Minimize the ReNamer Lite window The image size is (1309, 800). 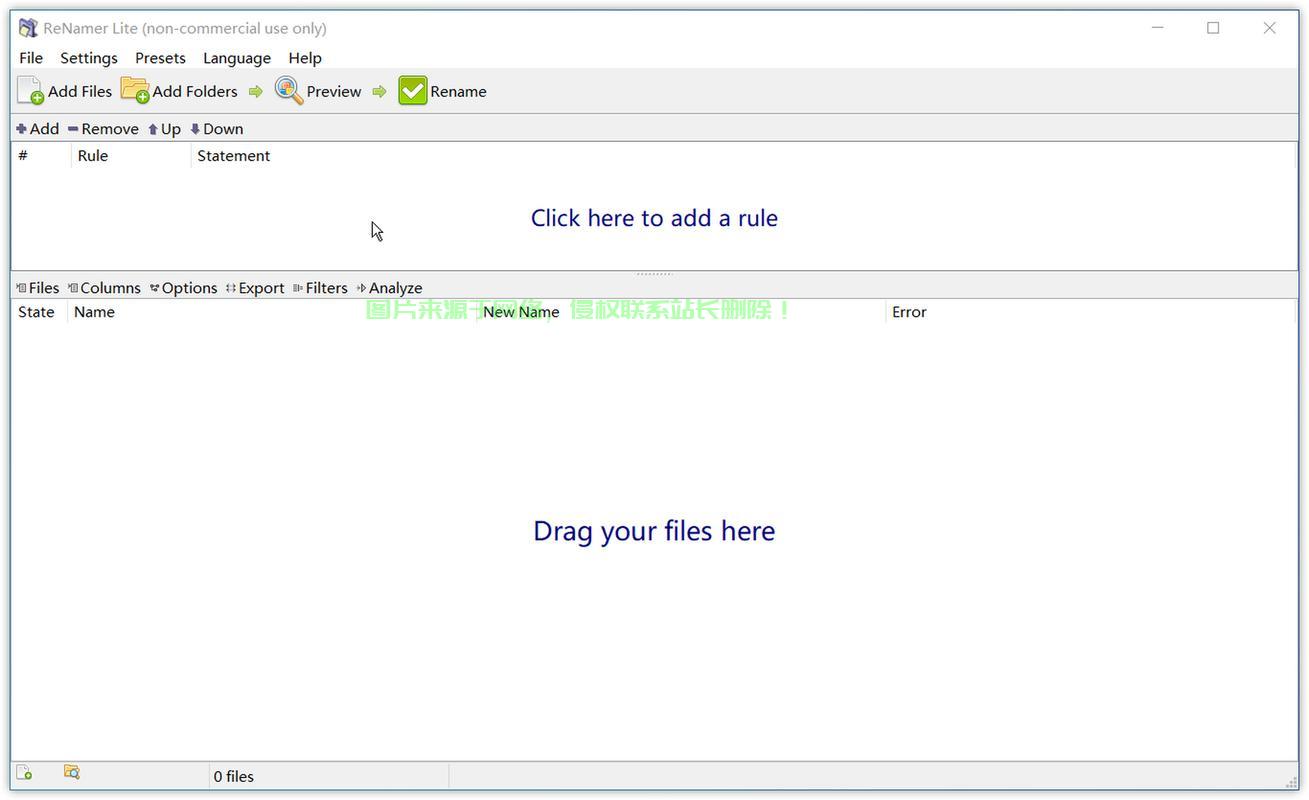pos(1158,28)
